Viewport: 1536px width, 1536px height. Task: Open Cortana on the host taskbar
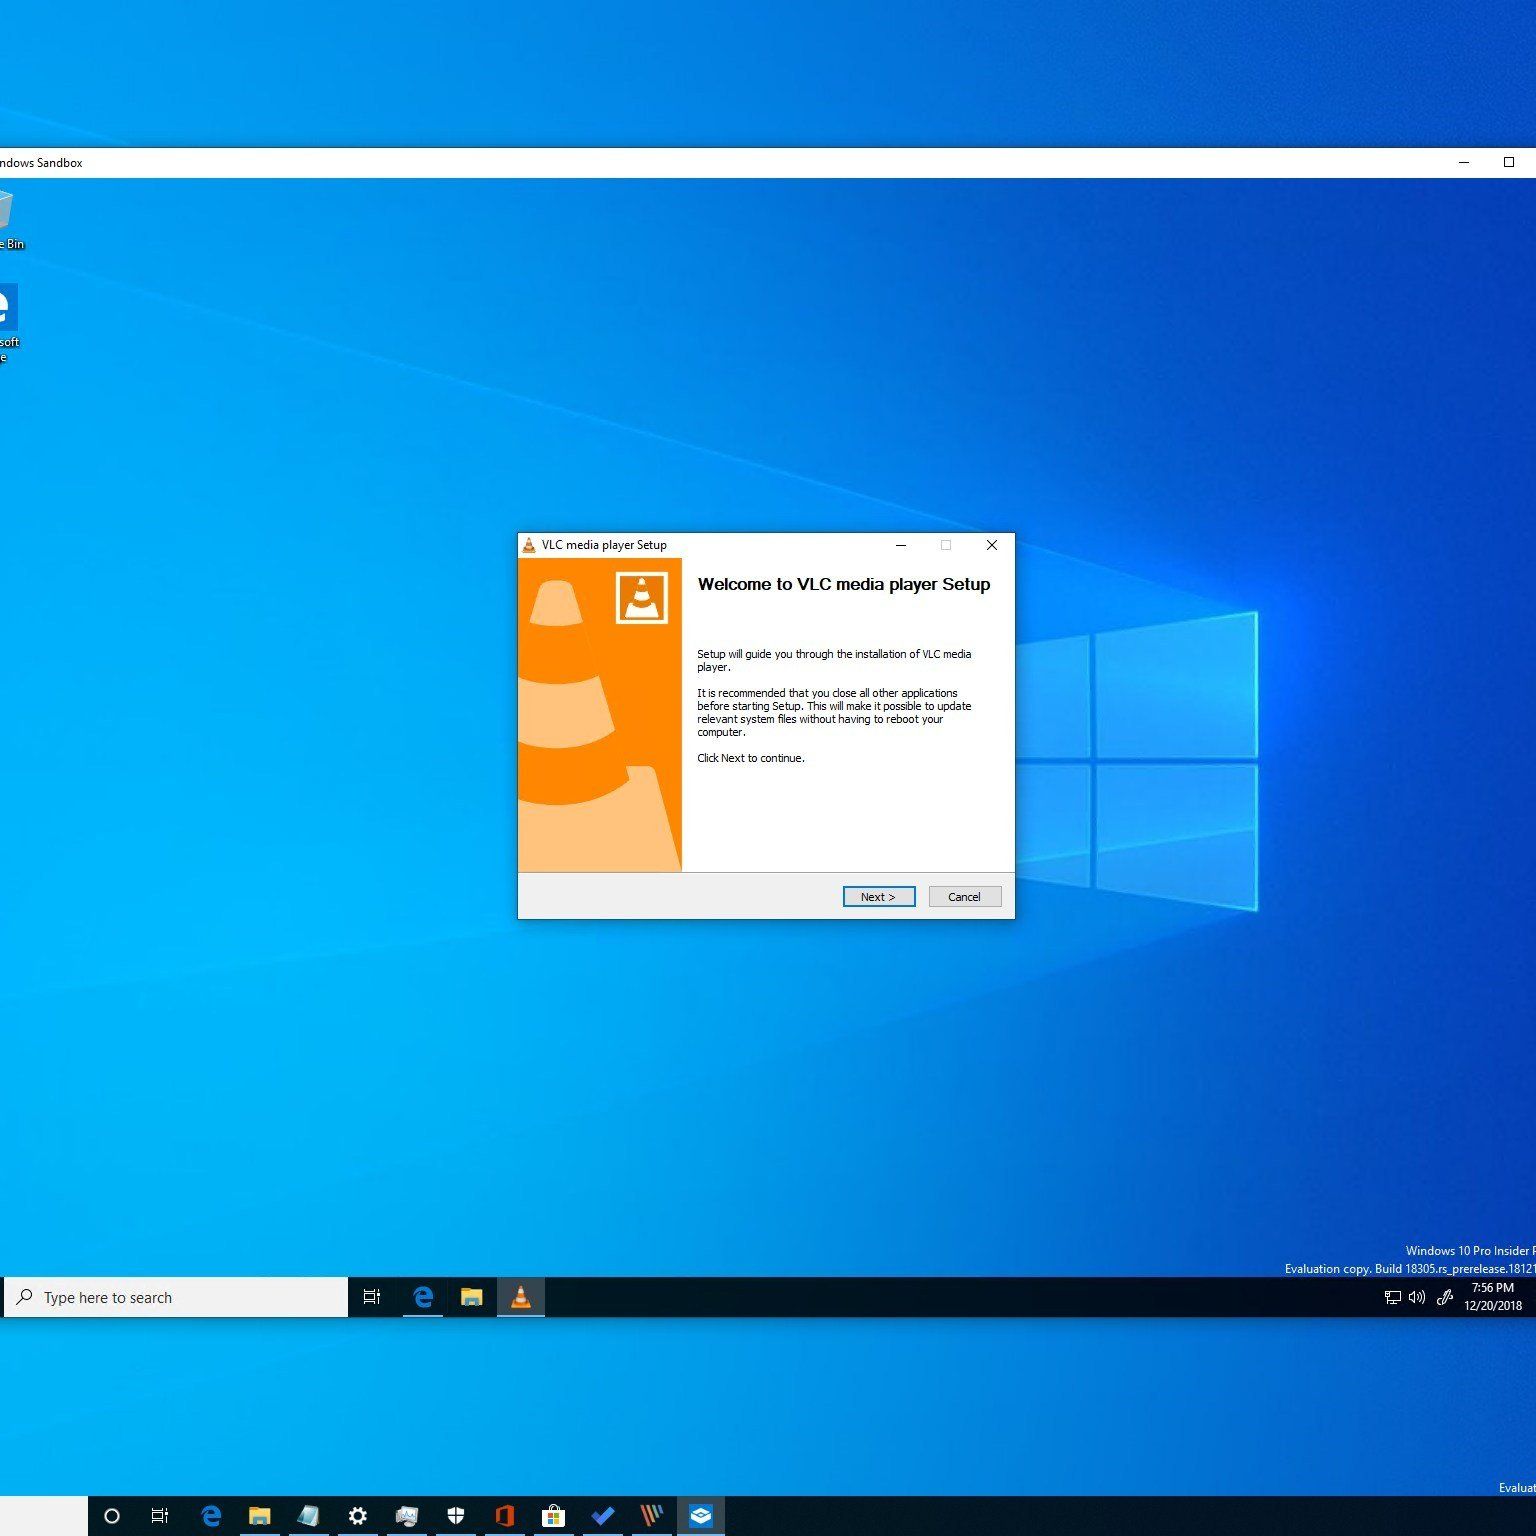coord(111,1516)
